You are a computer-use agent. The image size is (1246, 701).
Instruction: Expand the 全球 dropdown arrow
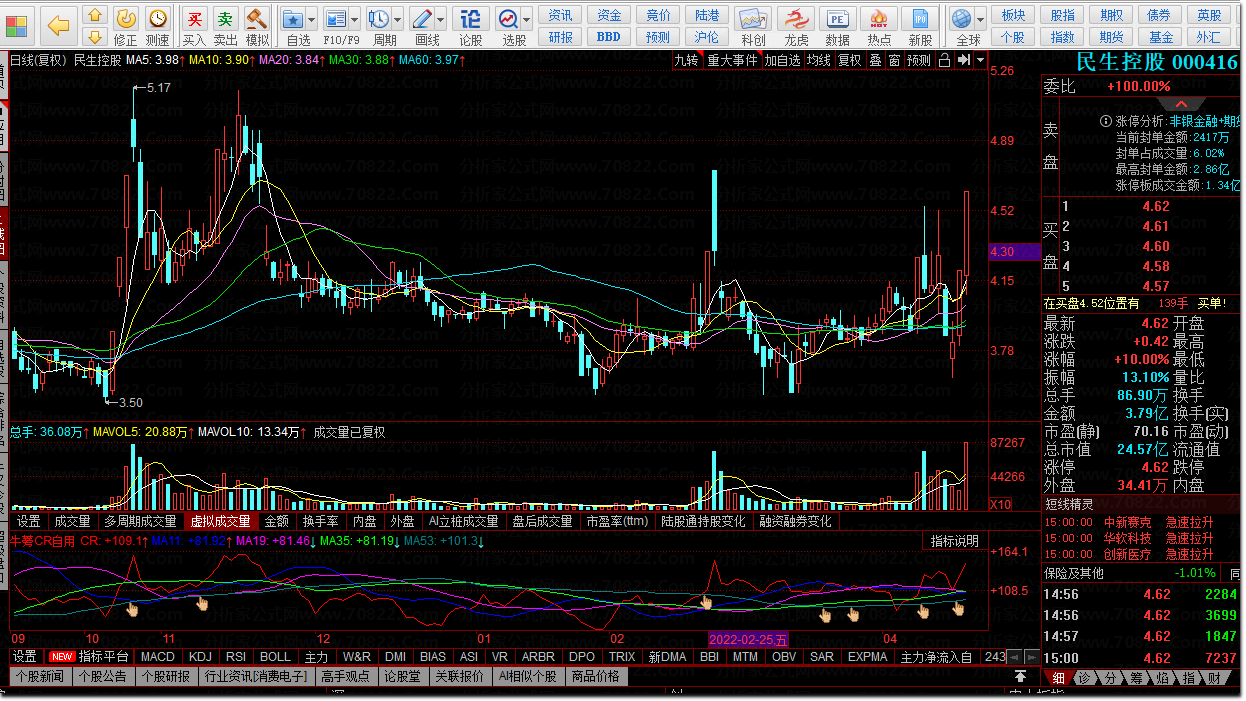pyautogui.click(x=980, y=19)
